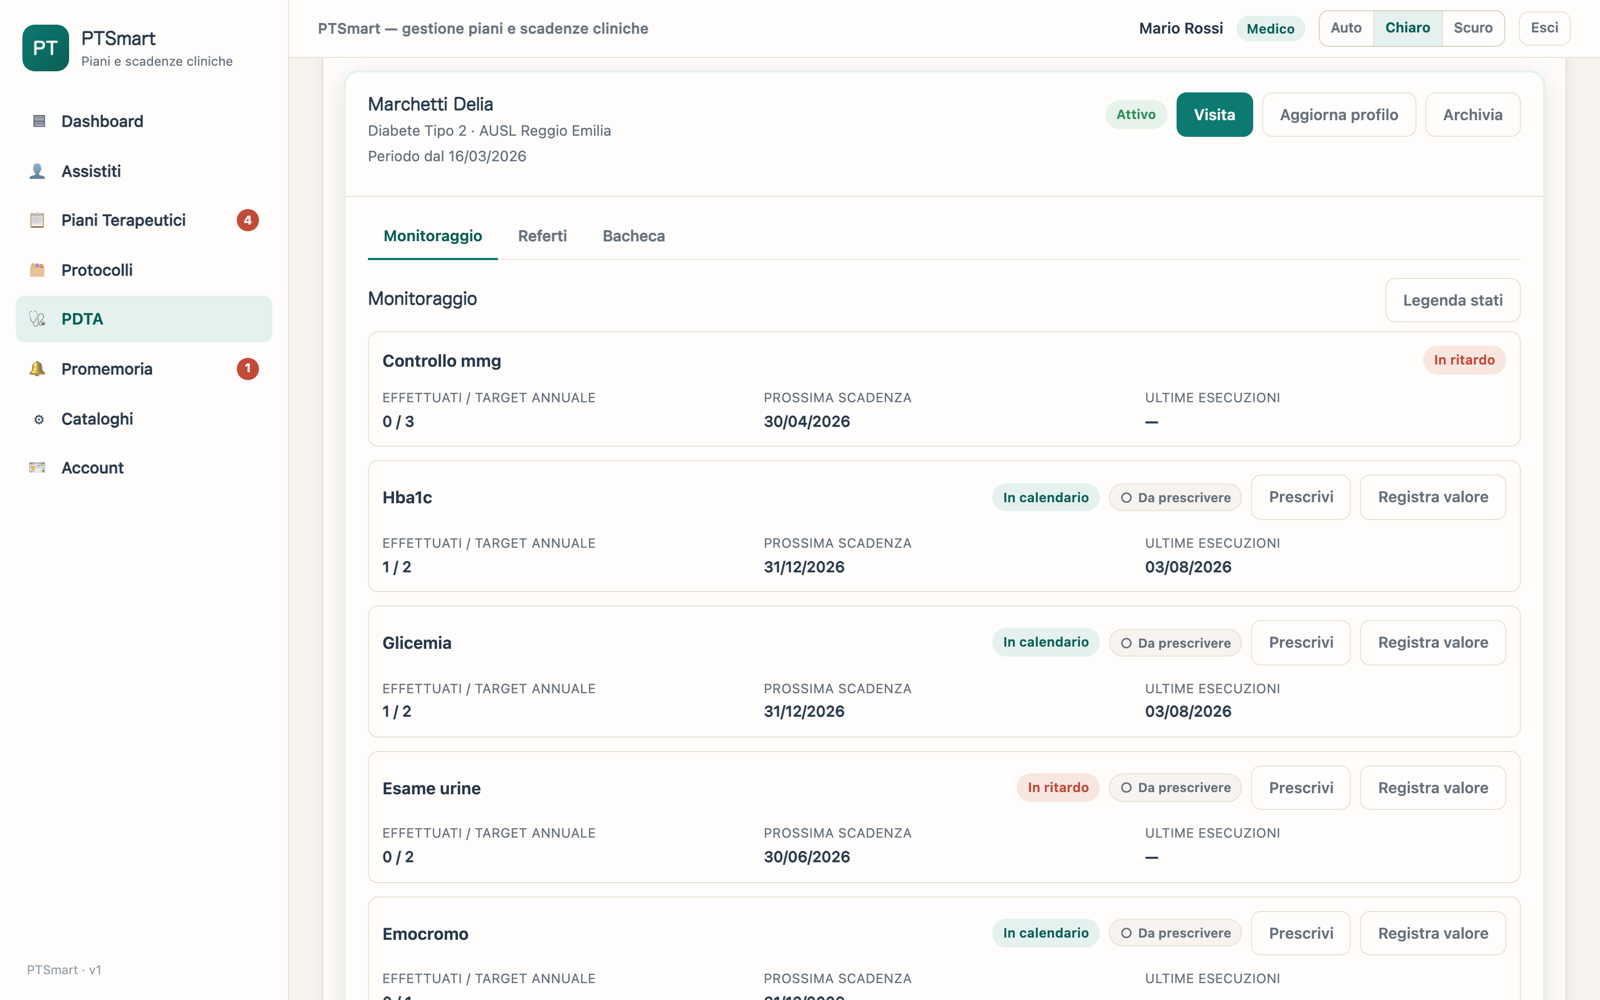
Task: Click the Cataloghi gear icon
Action: tap(38, 419)
